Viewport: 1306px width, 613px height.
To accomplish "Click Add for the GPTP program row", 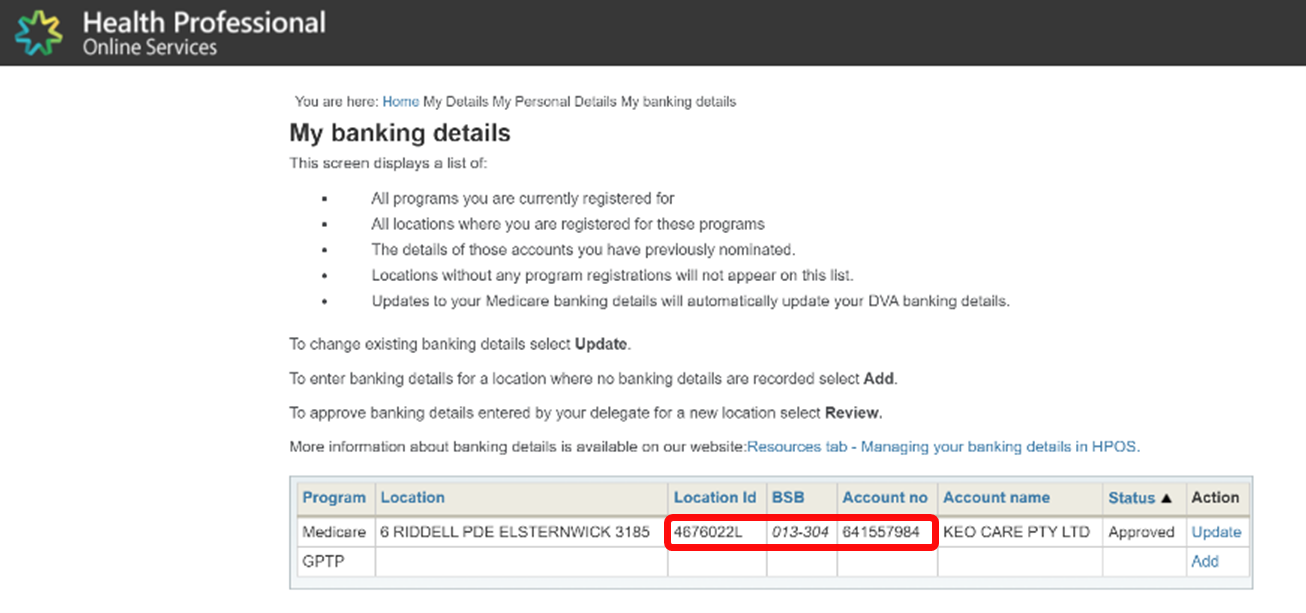I will pos(1204,562).
